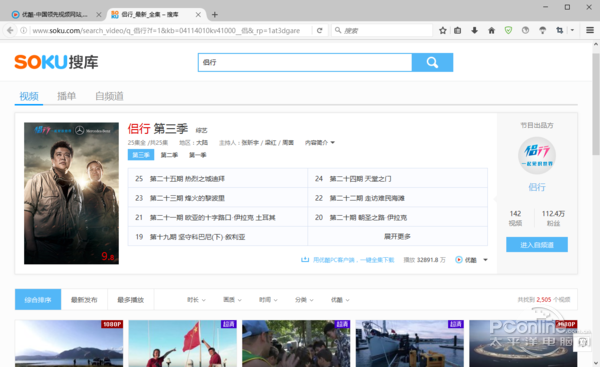This screenshot has width=600, height=367.
Task: Click the crop screenshot toolbar icon
Action: click(x=559, y=30)
